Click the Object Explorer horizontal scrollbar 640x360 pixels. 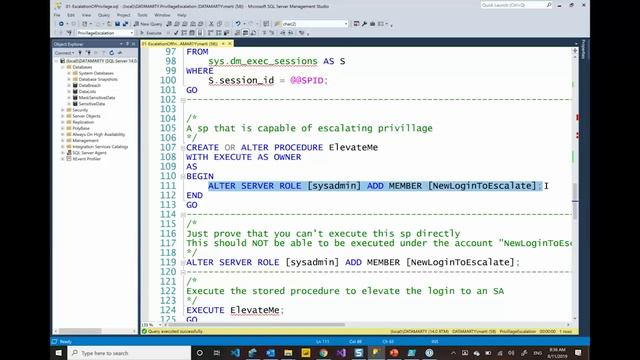pyautogui.click(x=80, y=331)
